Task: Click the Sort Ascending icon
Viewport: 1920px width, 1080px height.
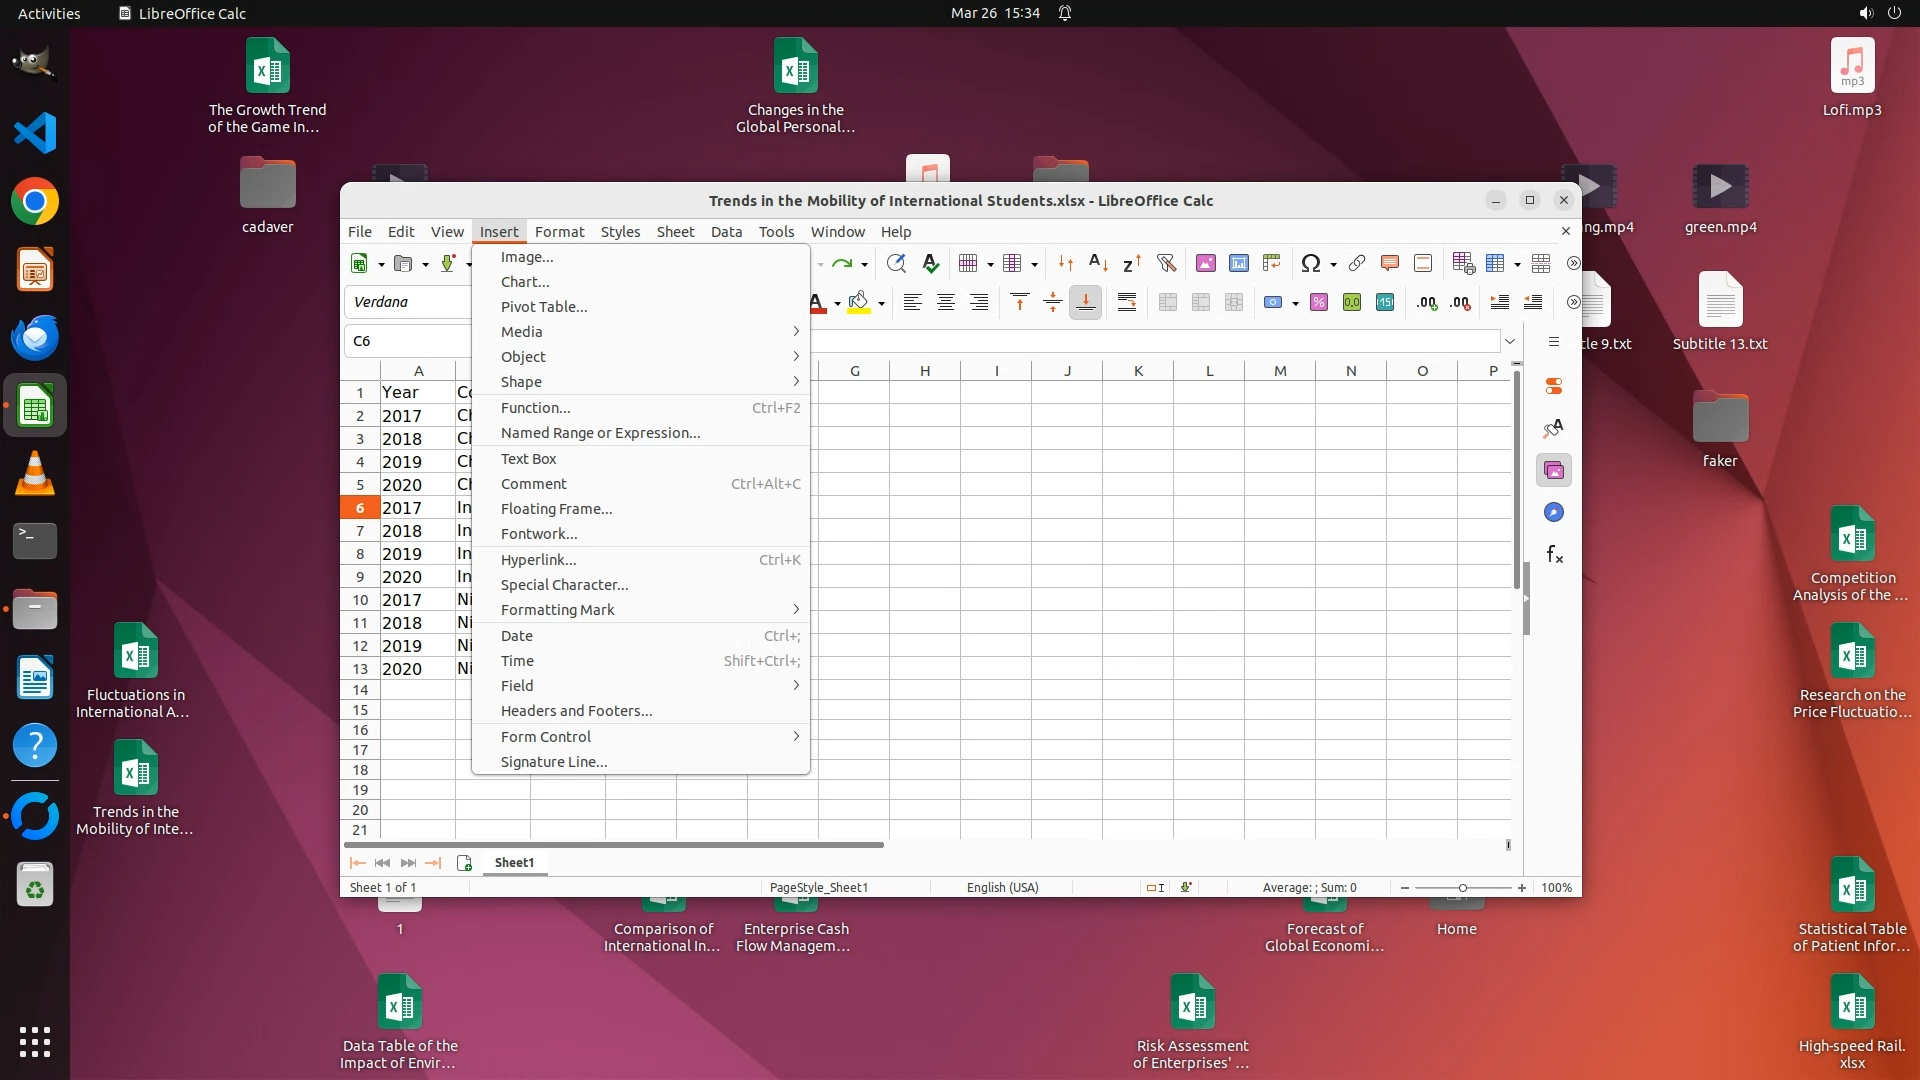Action: (x=1098, y=263)
